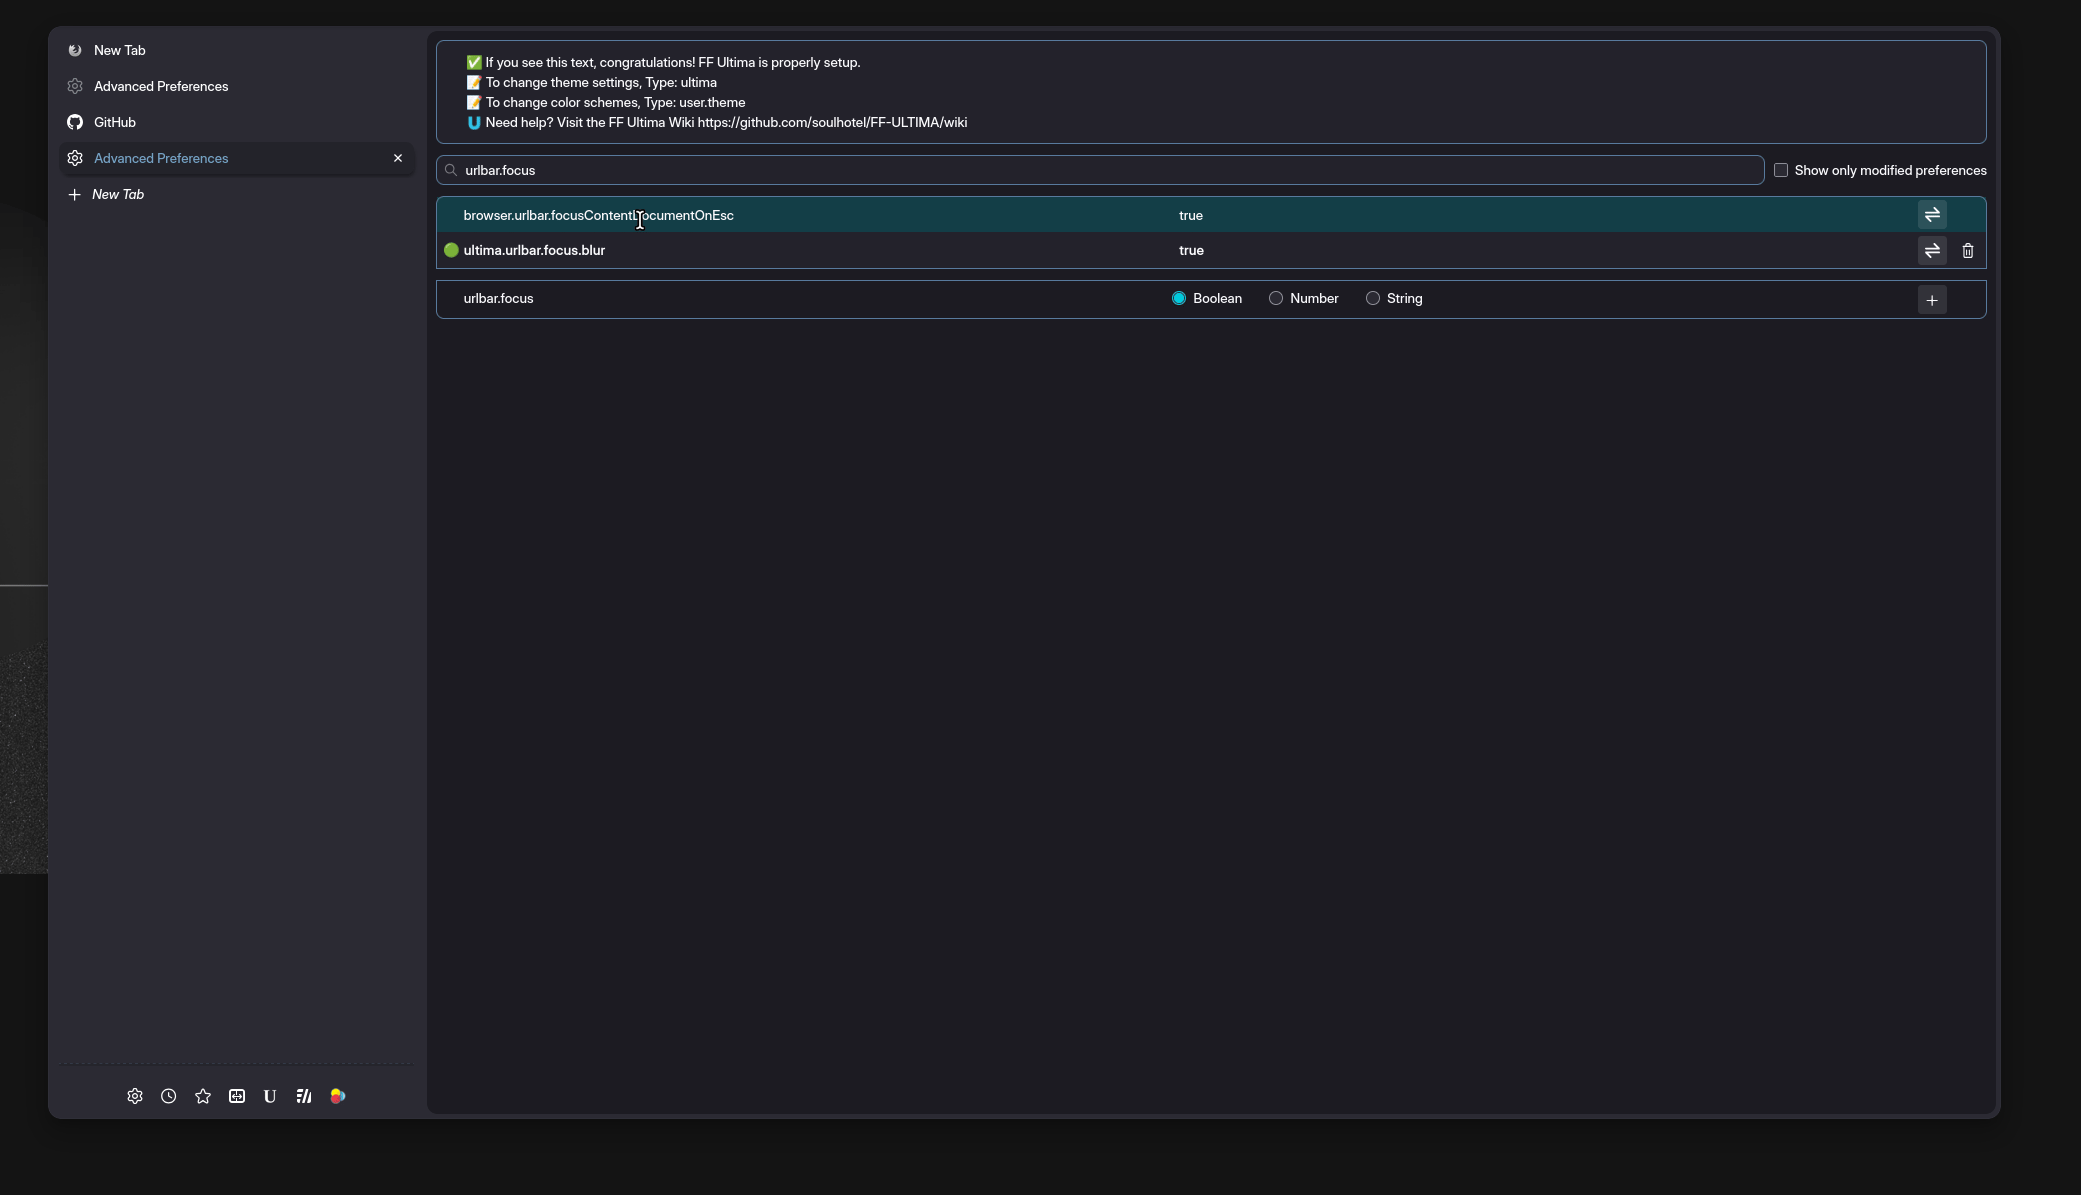
Task: Toggle ultima.urlbar.focus.blur preference value
Action: point(1932,251)
